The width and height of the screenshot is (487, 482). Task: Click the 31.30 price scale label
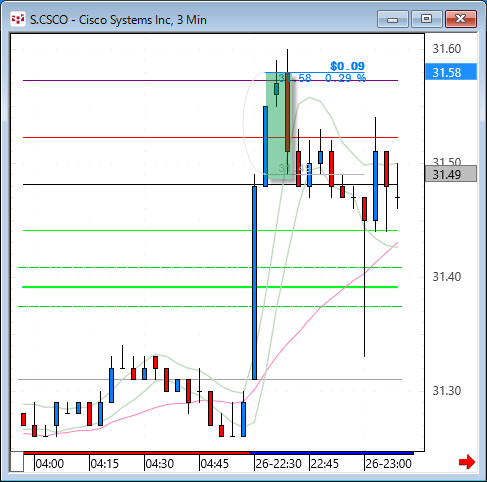click(447, 391)
